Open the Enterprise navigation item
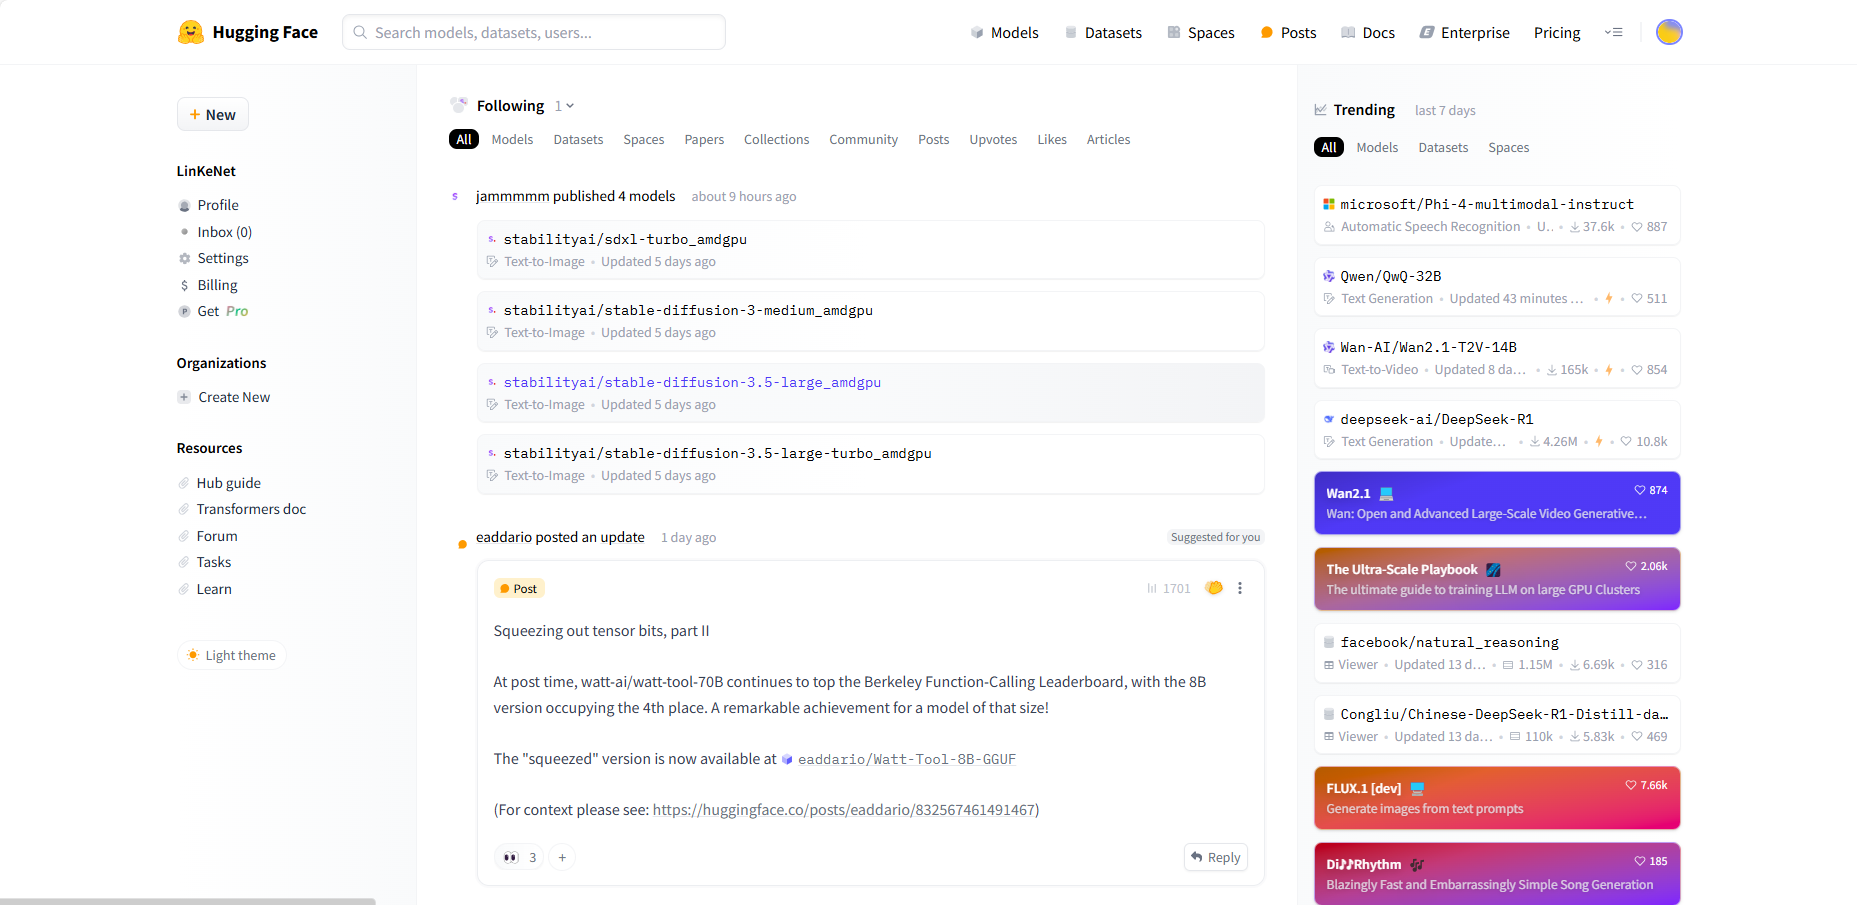 coord(1465,32)
